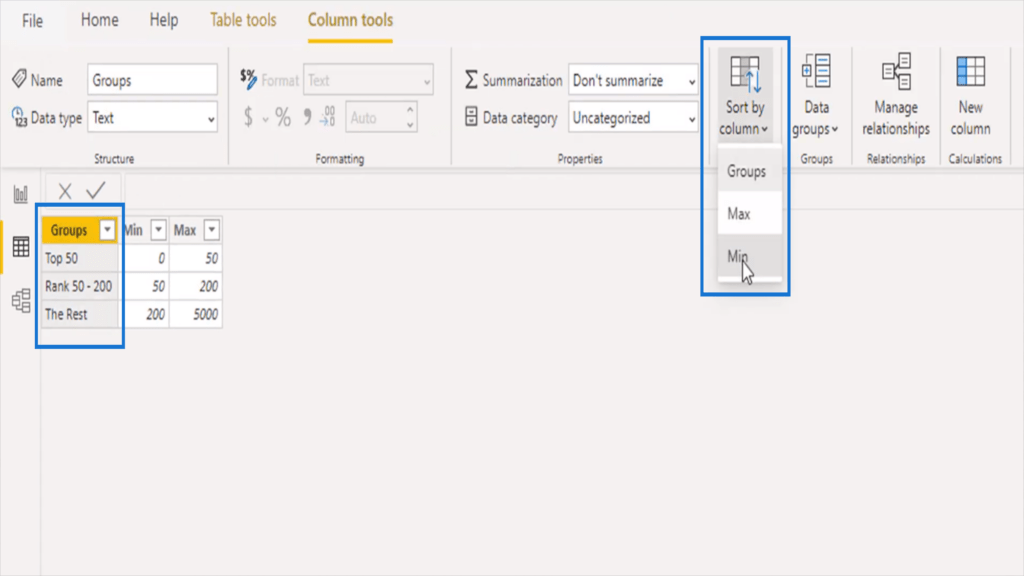Switch to the Help tab
The height and width of the screenshot is (576, 1024).
[163, 20]
